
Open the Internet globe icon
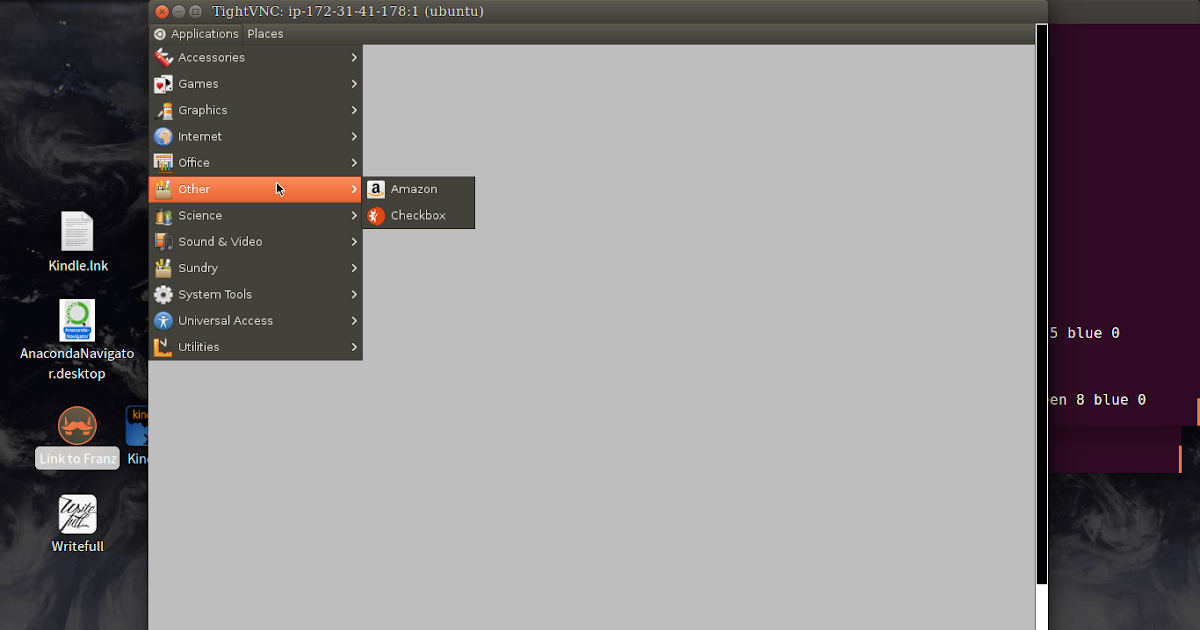(x=163, y=136)
